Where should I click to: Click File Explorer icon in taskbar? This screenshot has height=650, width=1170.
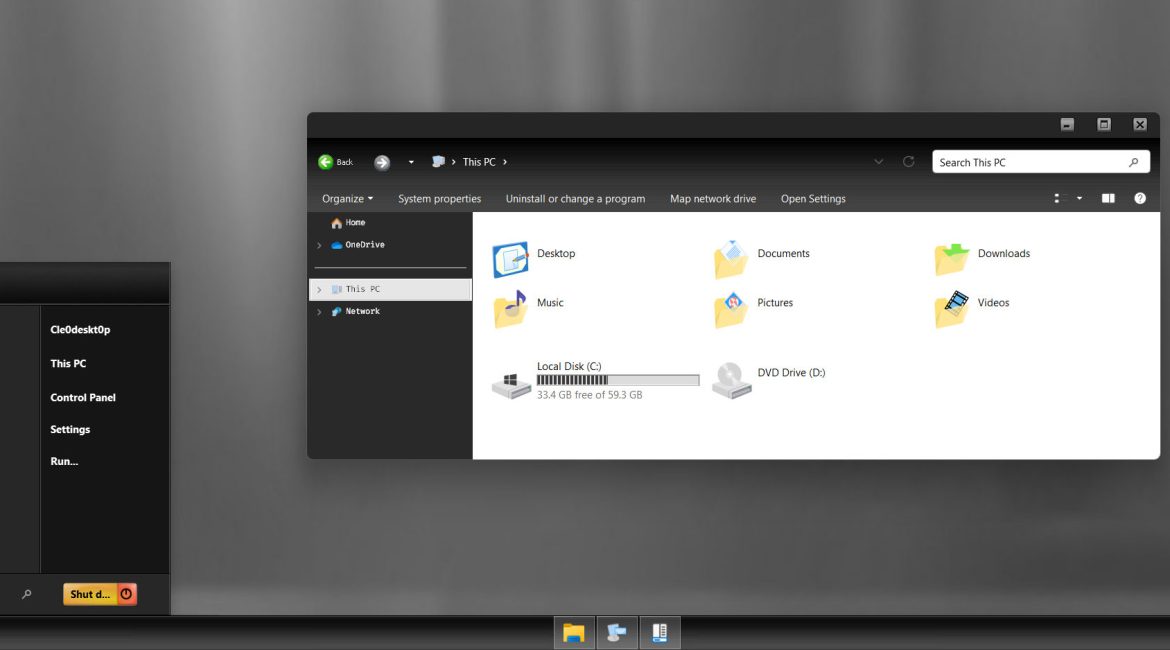tap(574, 632)
